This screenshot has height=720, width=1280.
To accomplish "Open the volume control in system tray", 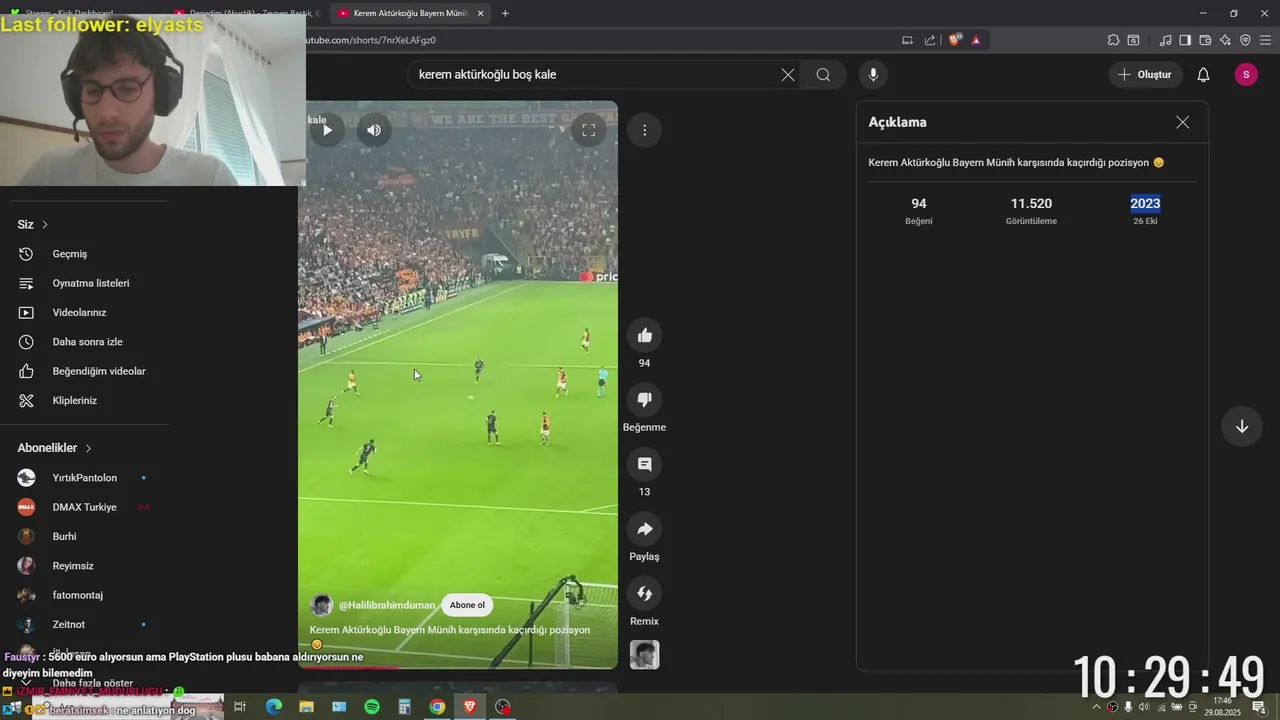I will [1143, 707].
